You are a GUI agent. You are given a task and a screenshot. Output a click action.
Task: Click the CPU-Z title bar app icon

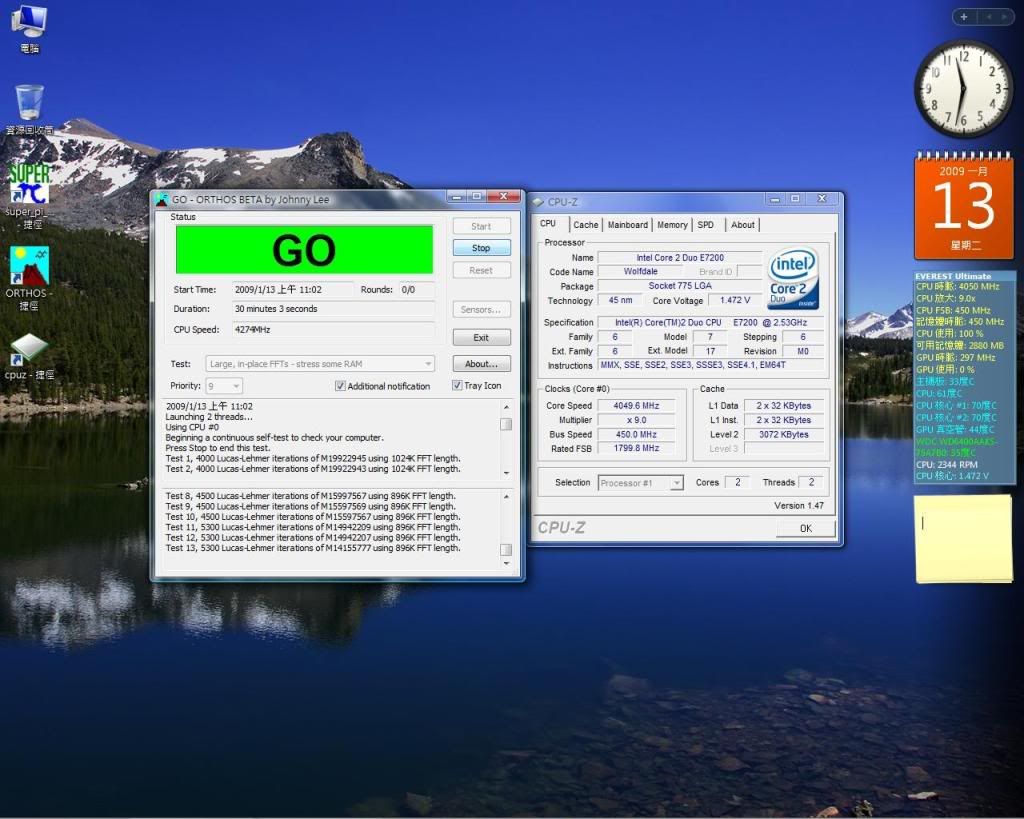click(x=538, y=202)
